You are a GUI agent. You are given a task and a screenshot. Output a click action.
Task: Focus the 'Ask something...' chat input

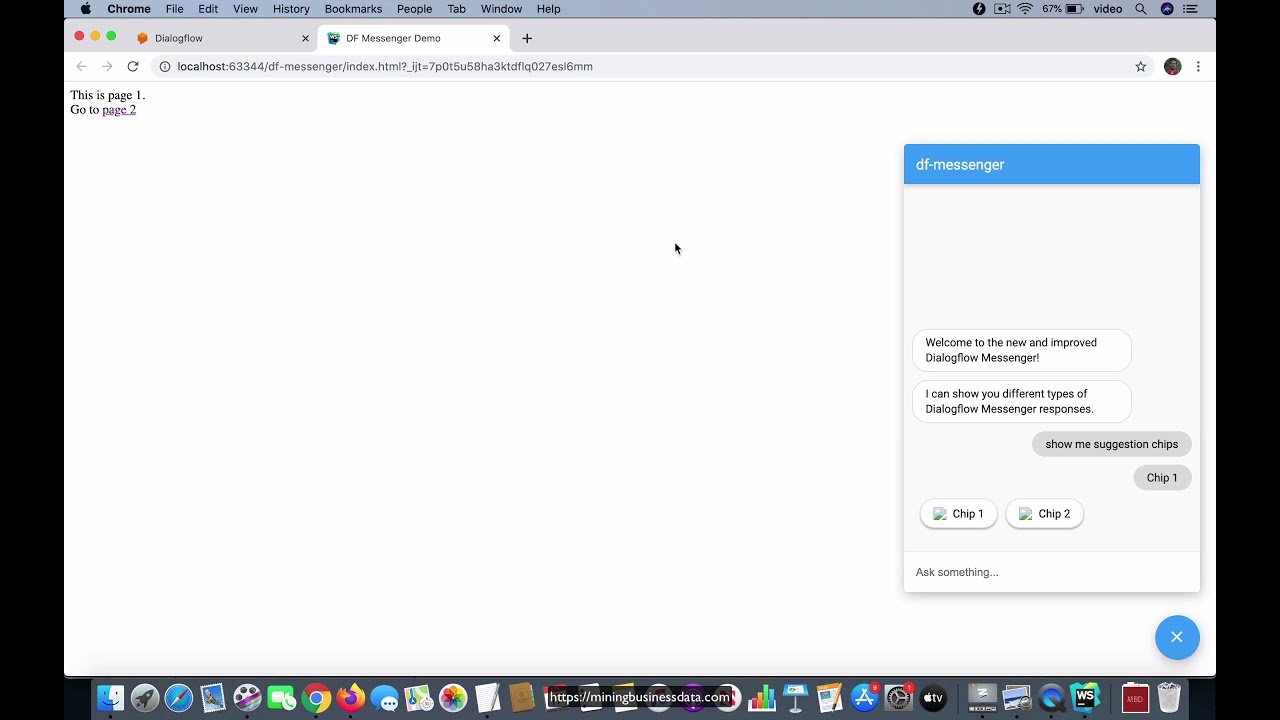[1051, 572]
